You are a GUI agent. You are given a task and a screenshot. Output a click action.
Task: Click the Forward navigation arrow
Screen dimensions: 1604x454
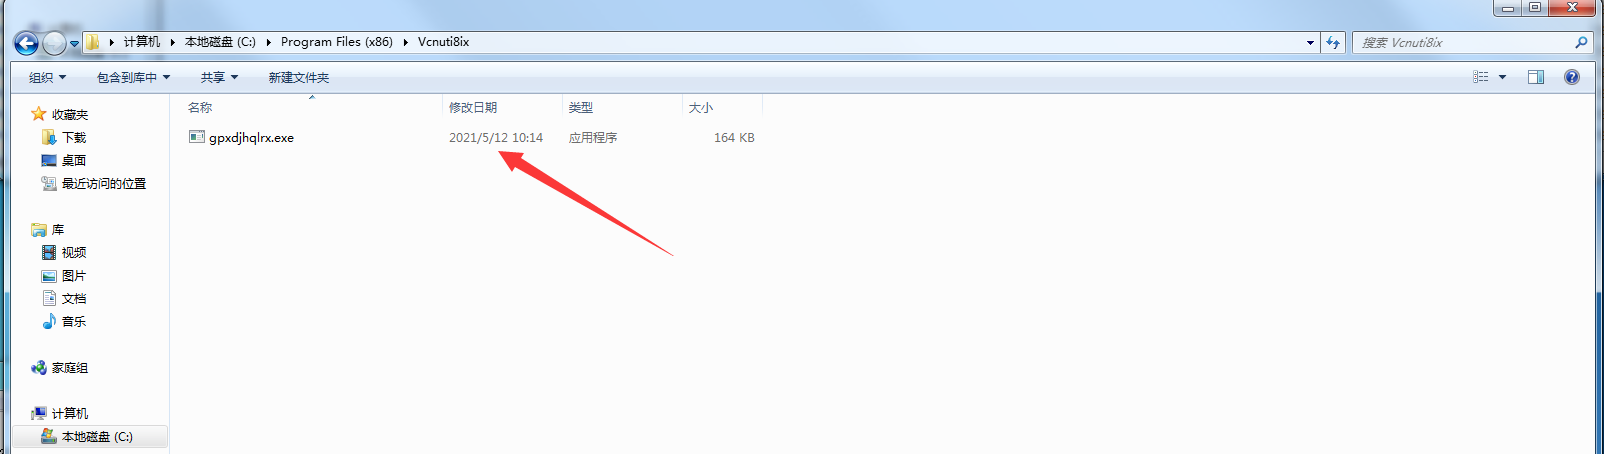click(x=54, y=43)
